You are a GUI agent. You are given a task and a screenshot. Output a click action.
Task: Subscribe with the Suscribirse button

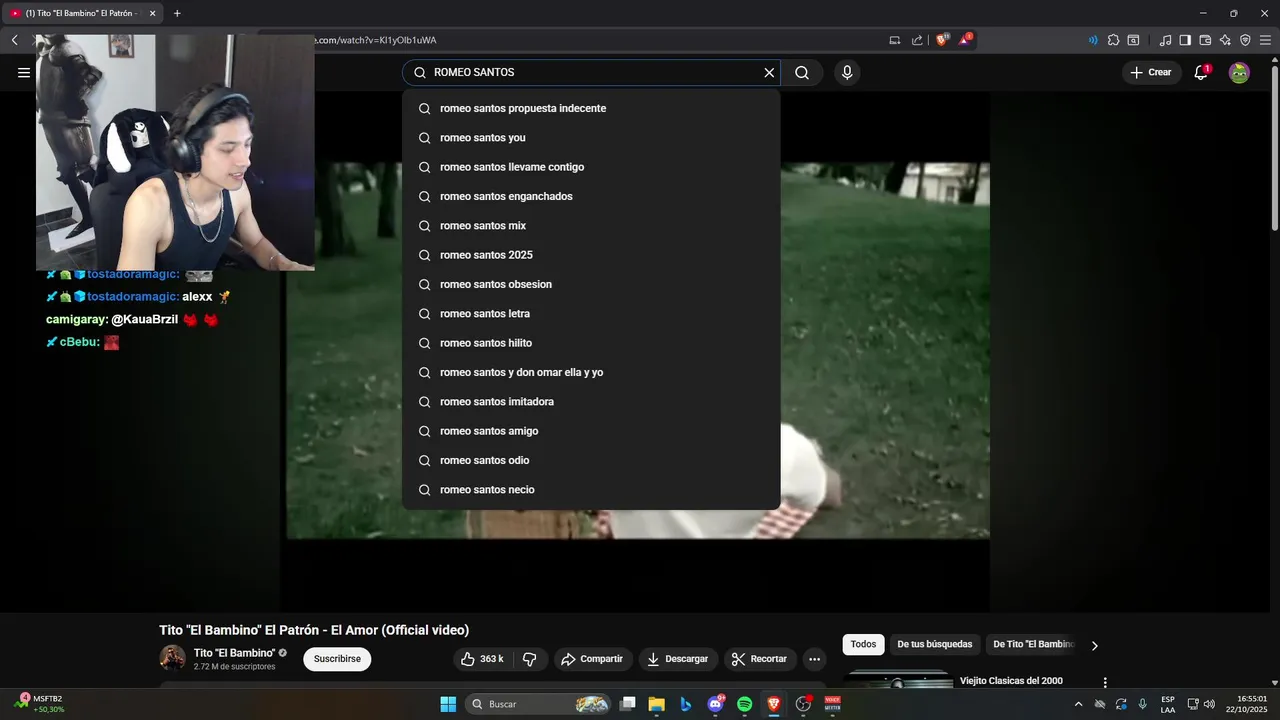tap(337, 659)
